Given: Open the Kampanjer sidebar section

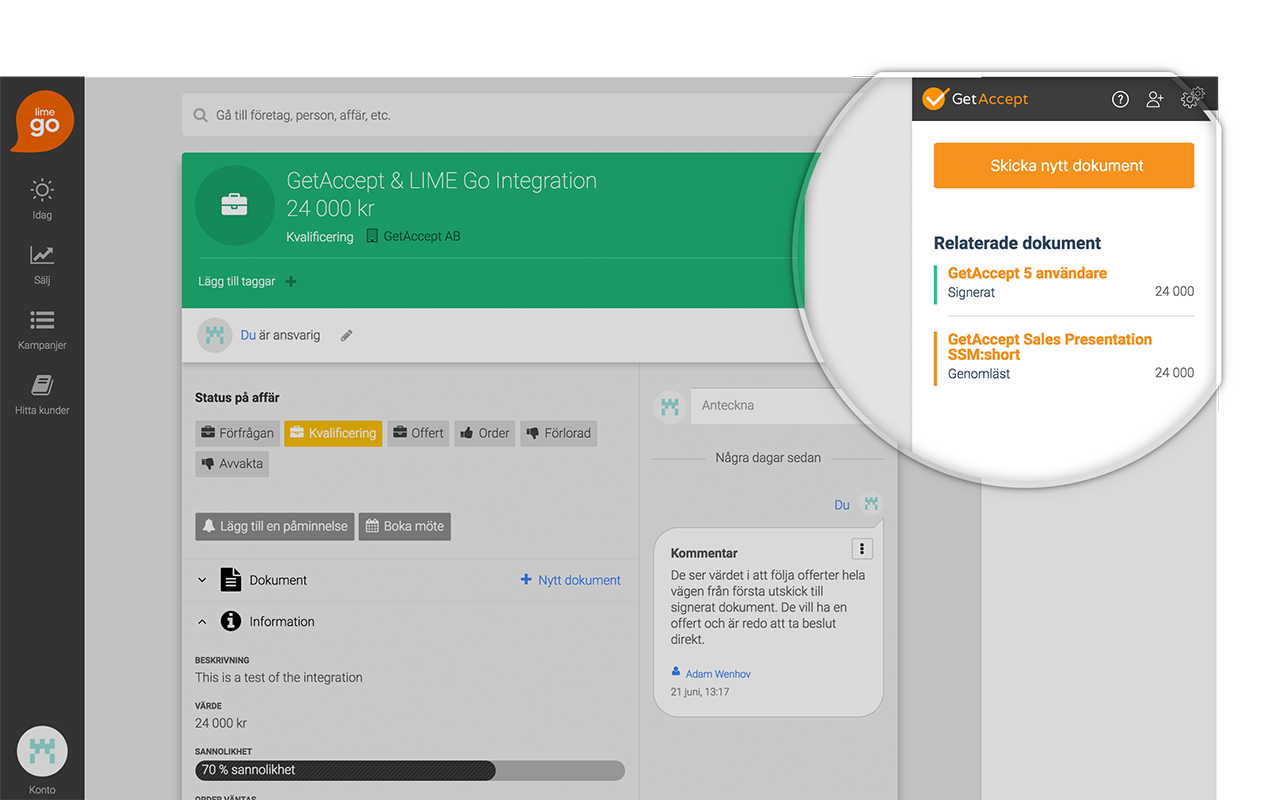Looking at the screenshot, I should (42, 330).
